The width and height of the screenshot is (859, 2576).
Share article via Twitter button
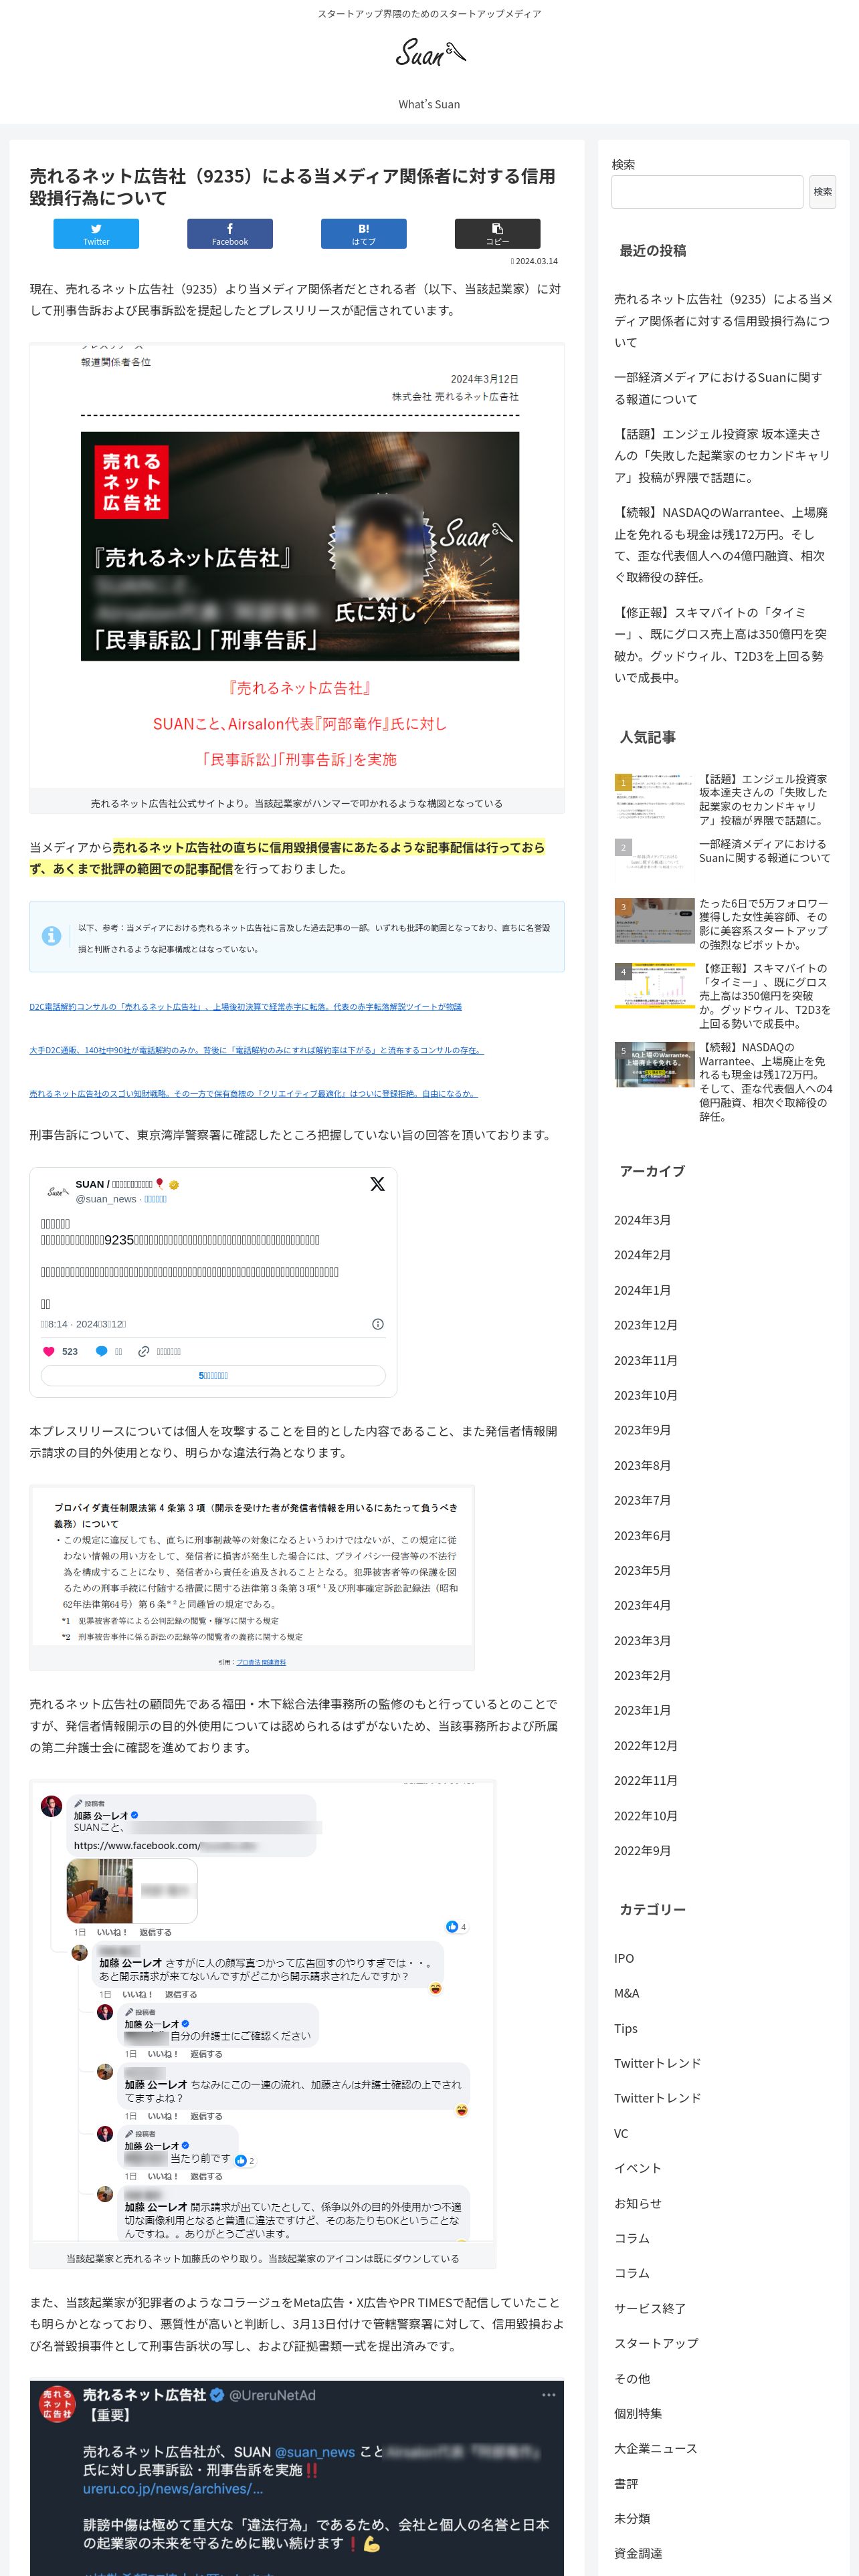click(x=96, y=234)
